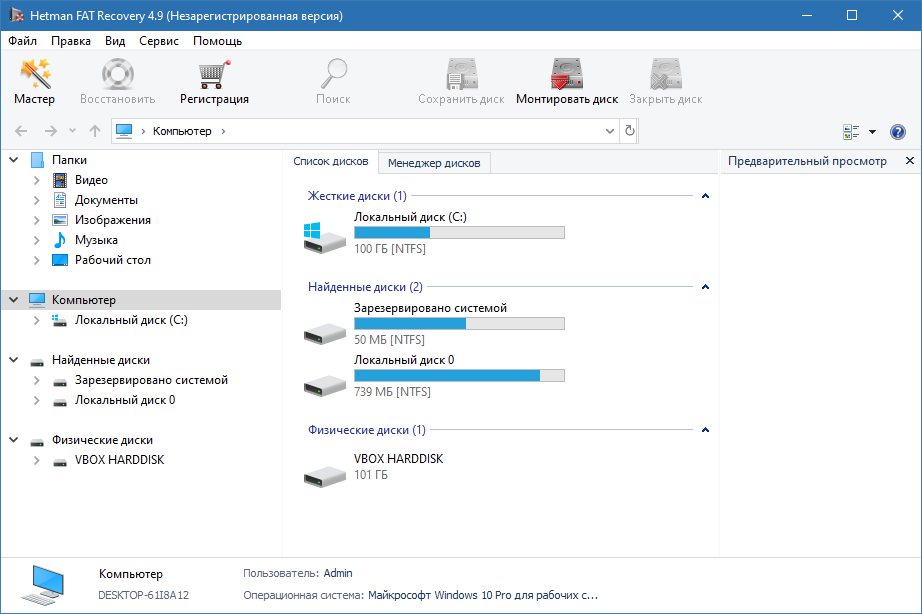Select Музыка in folder tree
The image size is (922, 614).
pyautogui.click(x=96, y=240)
